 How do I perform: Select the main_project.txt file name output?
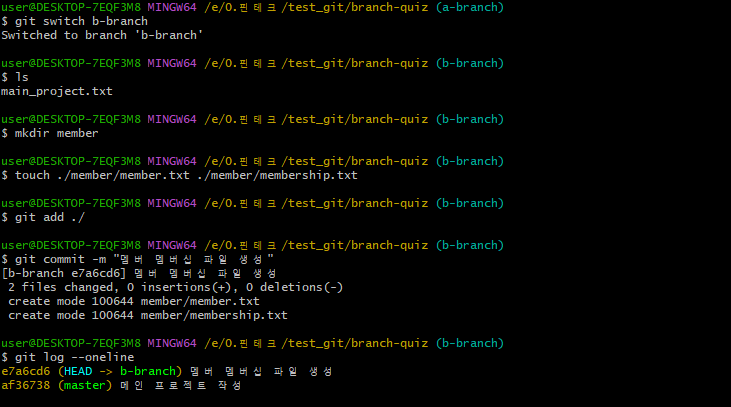click(57, 91)
